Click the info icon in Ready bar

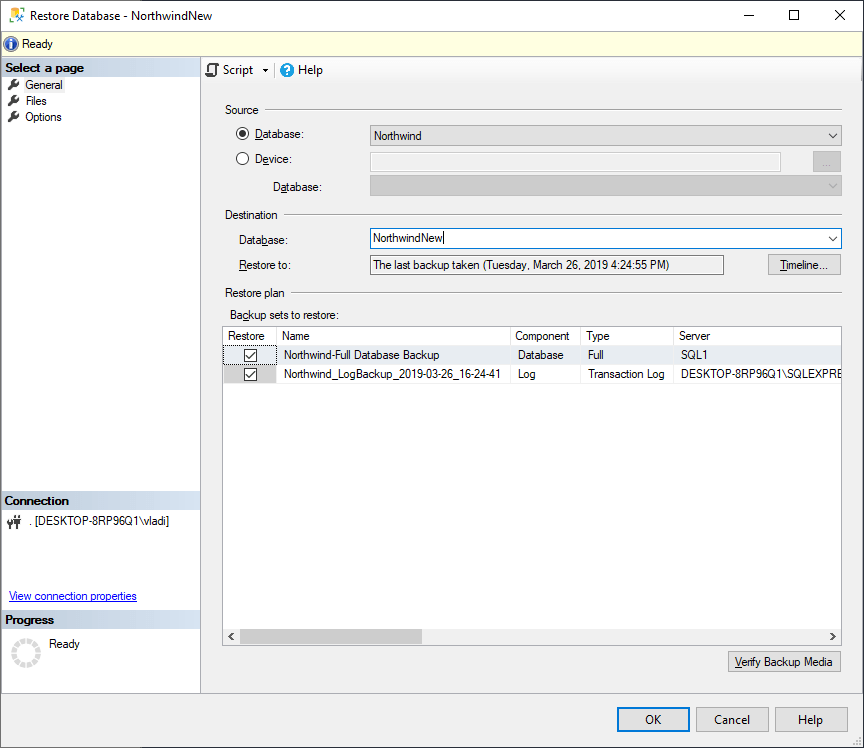click(10, 44)
